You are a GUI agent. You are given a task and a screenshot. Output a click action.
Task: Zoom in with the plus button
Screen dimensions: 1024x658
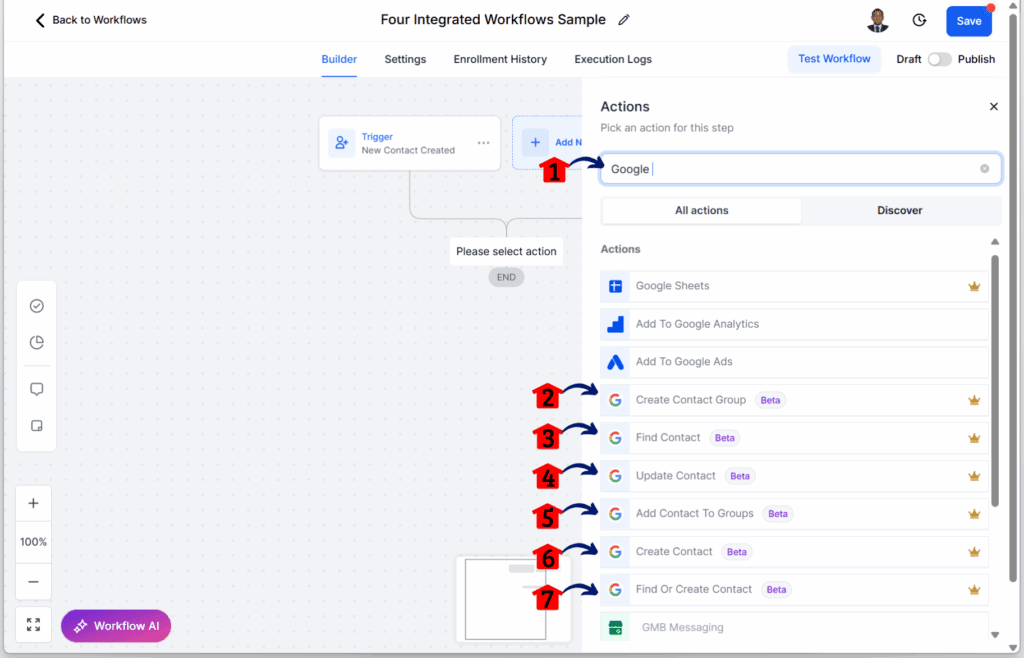pyautogui.click(x=33, y=503)
